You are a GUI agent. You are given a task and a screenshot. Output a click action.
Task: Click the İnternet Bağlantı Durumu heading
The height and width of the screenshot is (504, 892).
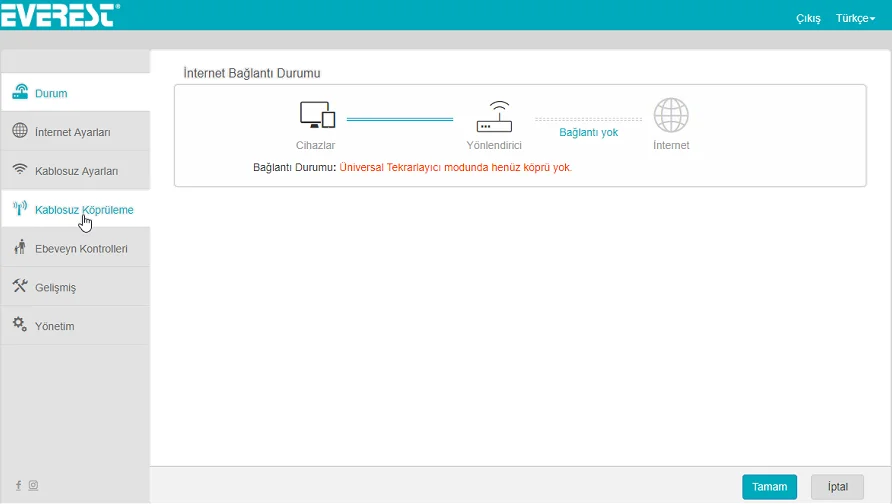pyautogui.click(x=257, y=73)
